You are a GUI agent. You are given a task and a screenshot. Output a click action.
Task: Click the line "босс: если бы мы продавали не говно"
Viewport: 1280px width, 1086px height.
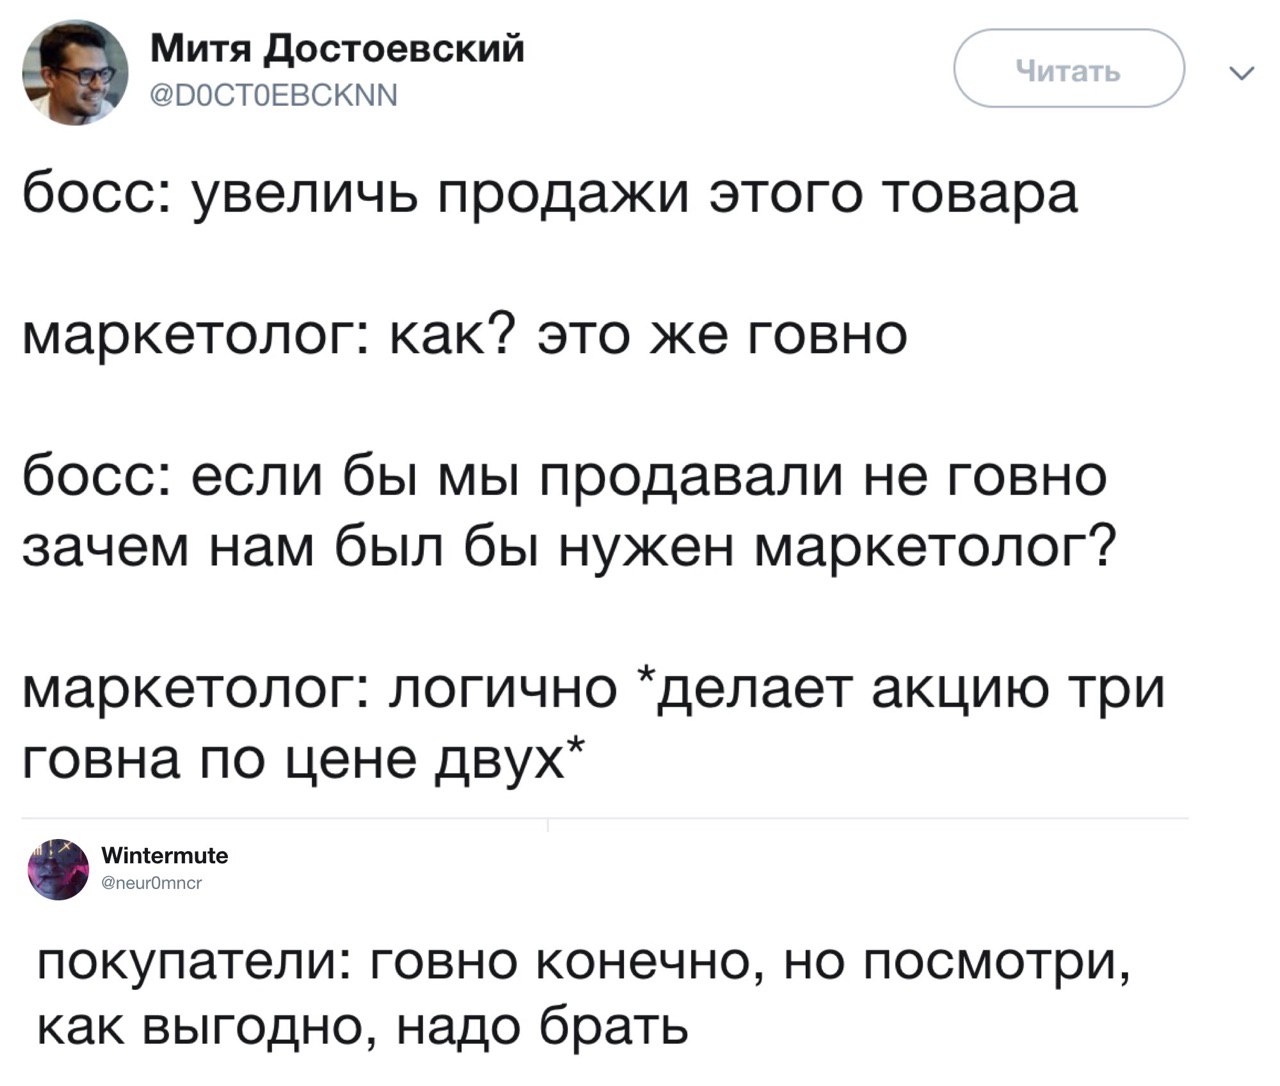click(564, 475)
